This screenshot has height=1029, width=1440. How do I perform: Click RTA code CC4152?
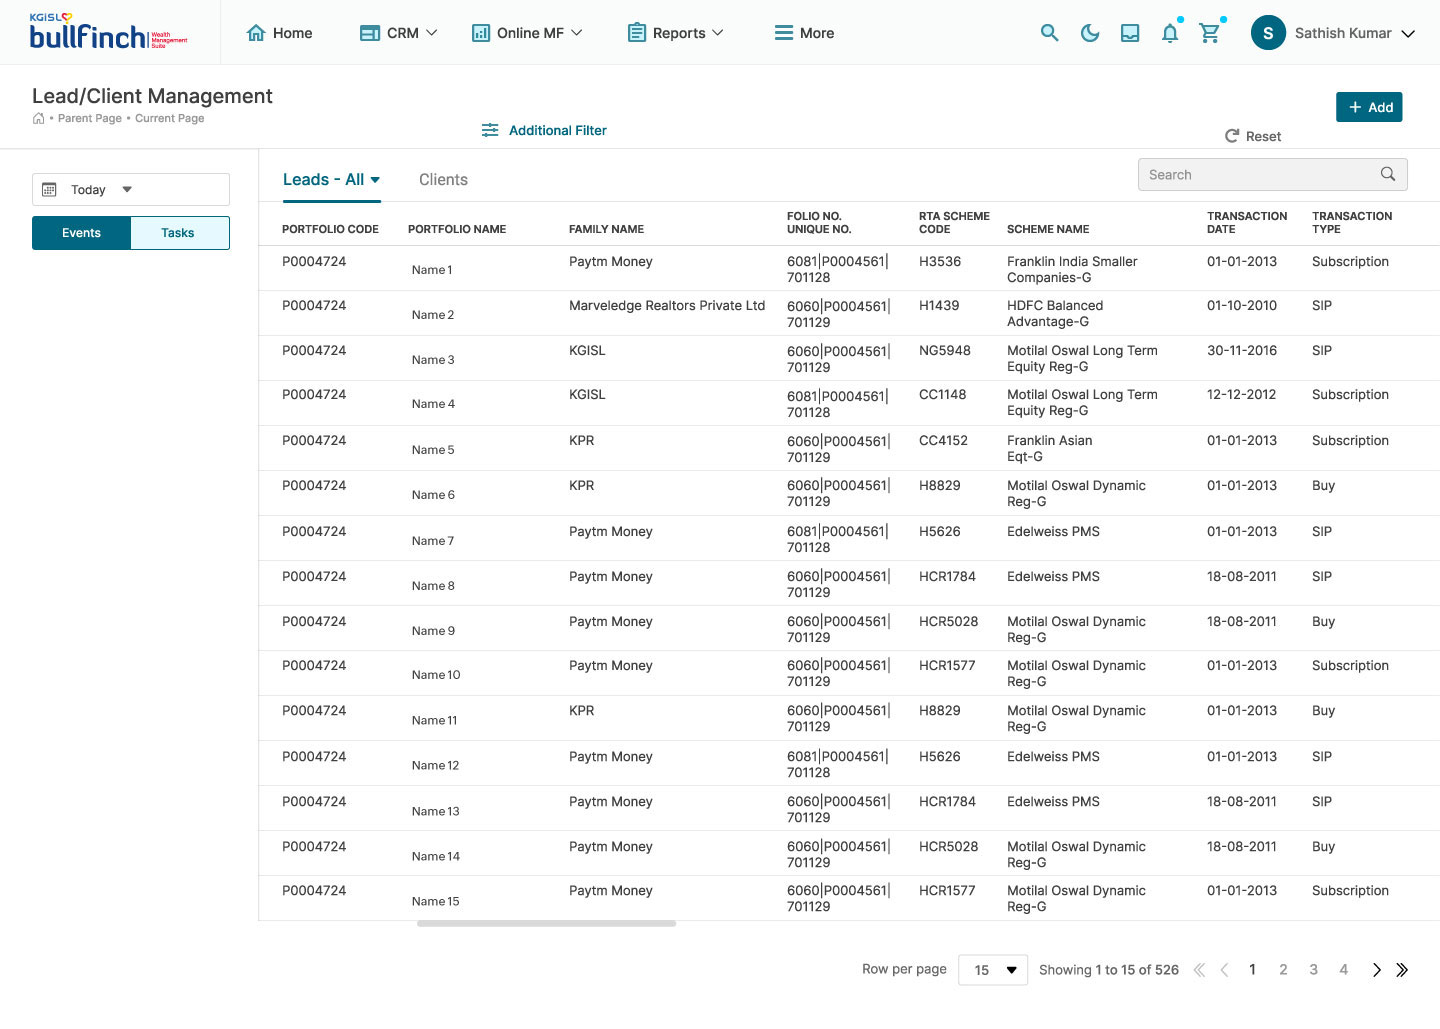(x=943, y=441)
